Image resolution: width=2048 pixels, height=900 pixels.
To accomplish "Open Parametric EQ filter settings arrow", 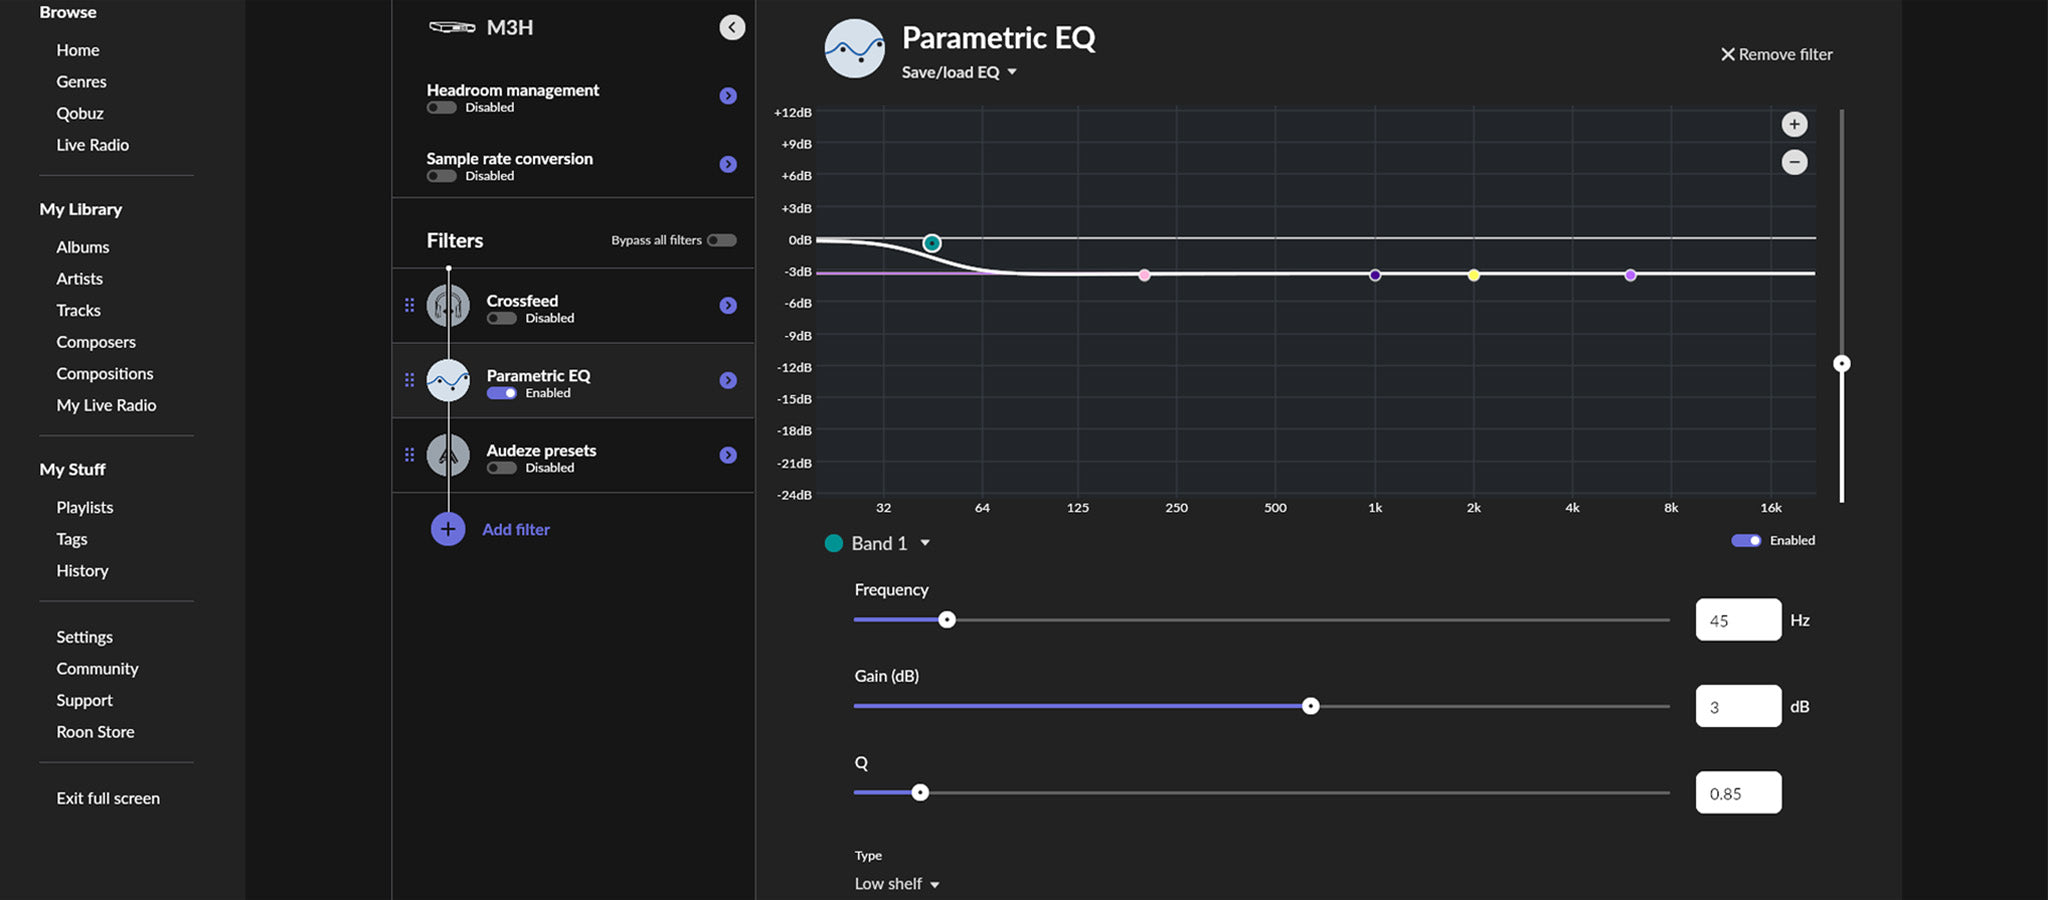I will (x=728, y=380).
